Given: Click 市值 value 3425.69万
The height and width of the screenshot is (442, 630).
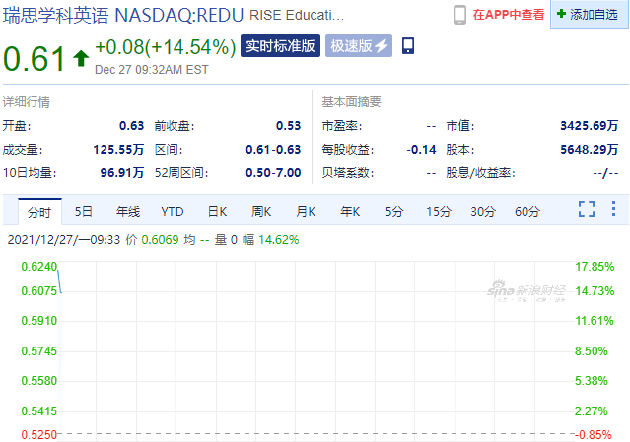Looking at the screenshot, I should (x=589, y=126).
